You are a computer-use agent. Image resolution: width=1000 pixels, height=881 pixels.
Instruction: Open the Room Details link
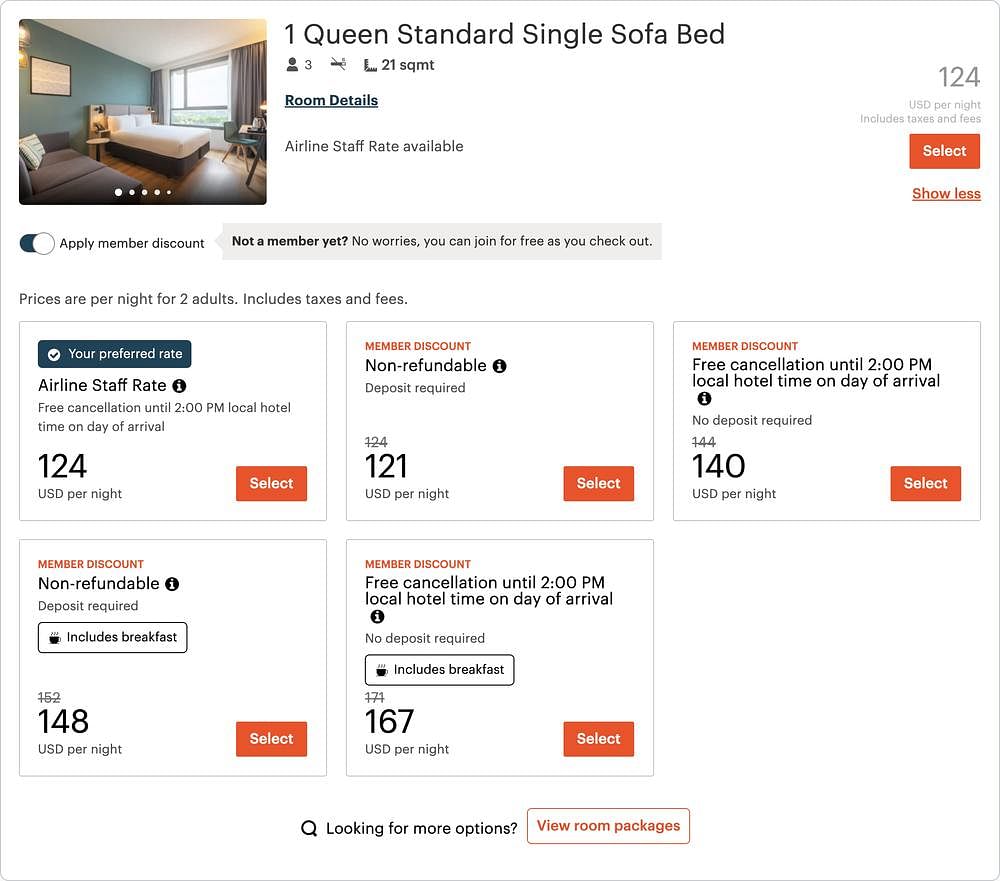tap(331, 100)
